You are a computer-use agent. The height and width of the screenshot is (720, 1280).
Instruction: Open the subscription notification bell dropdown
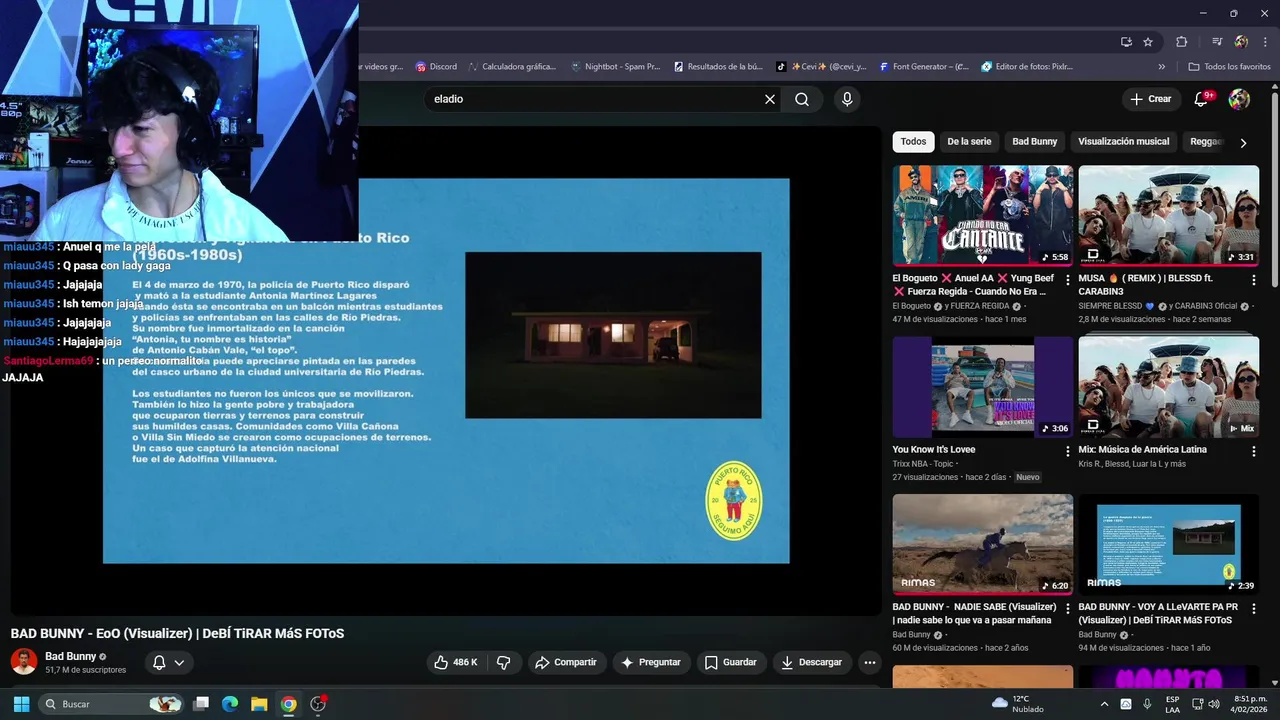tap(168, 662)
